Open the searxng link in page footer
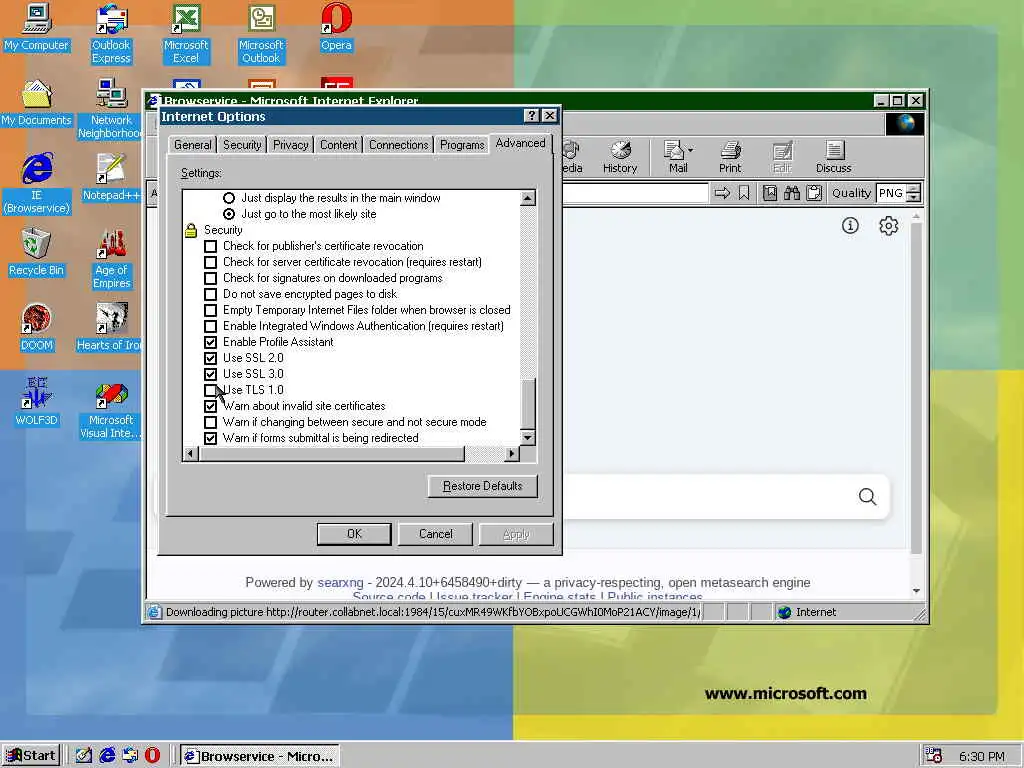 click(x=340, y=583)
